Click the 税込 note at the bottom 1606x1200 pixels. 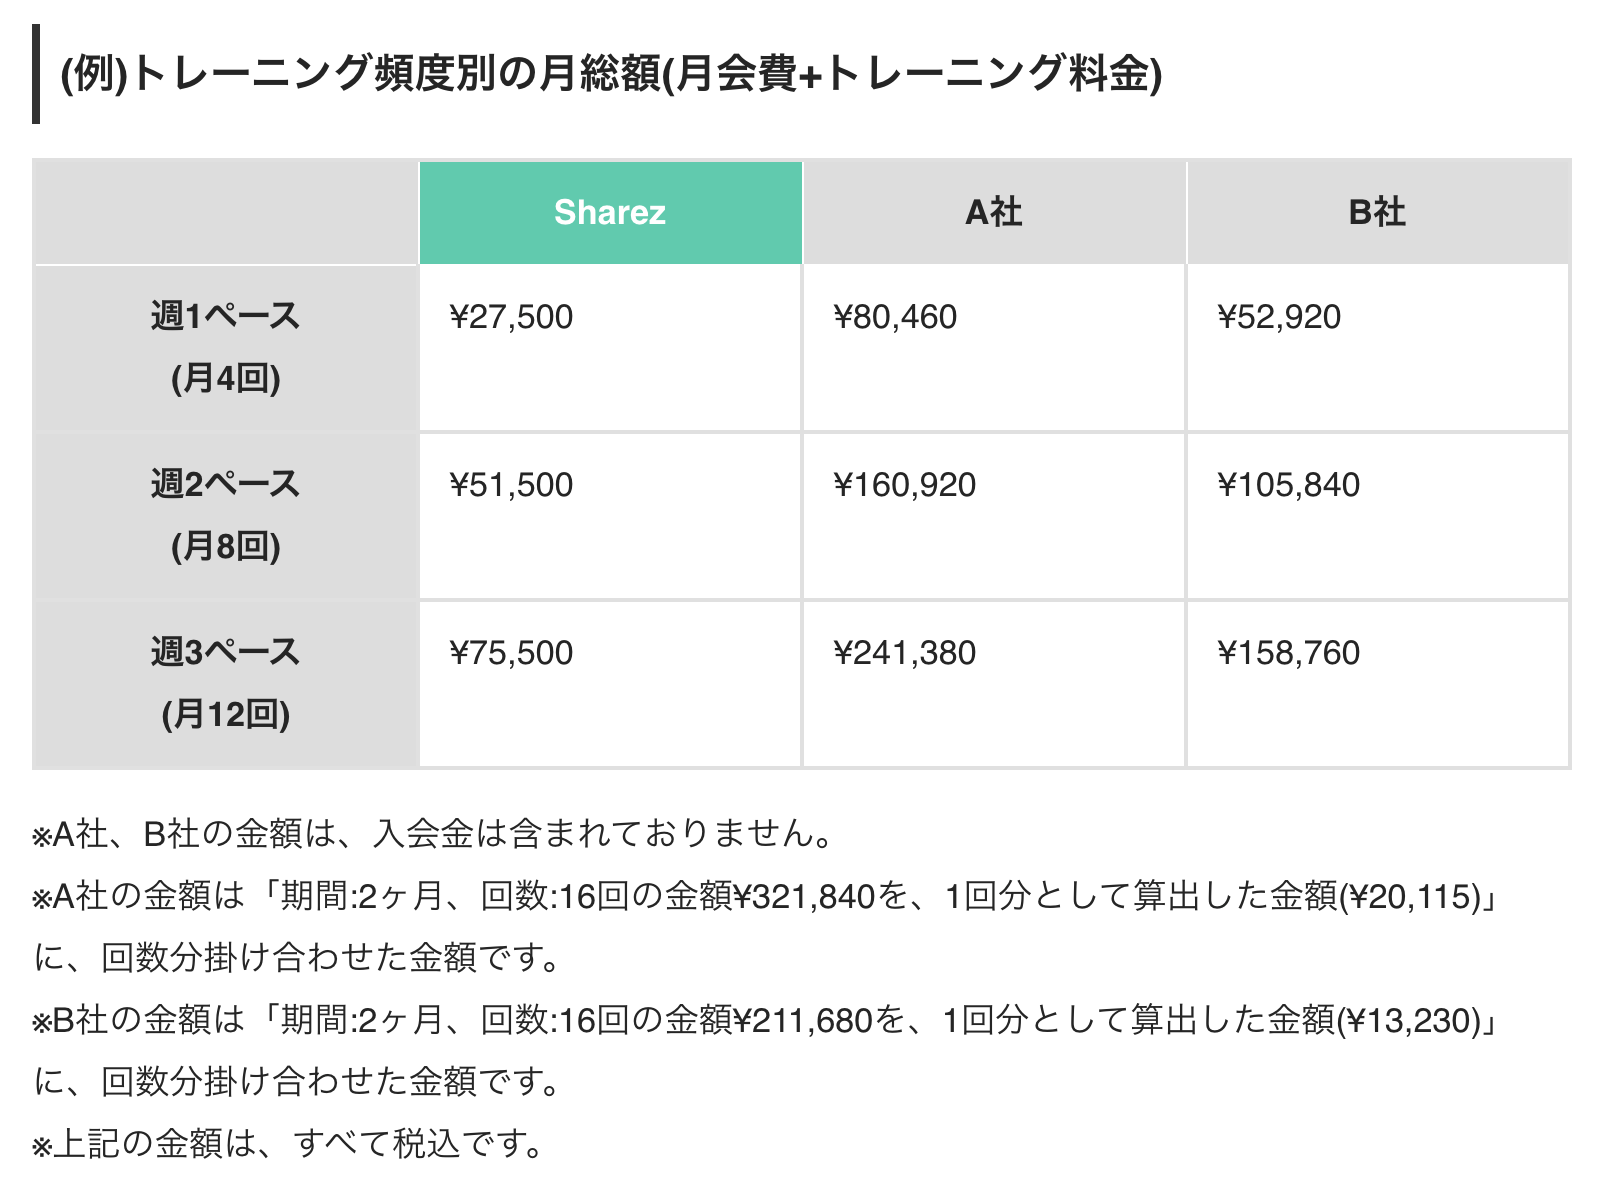[290, 1144]
